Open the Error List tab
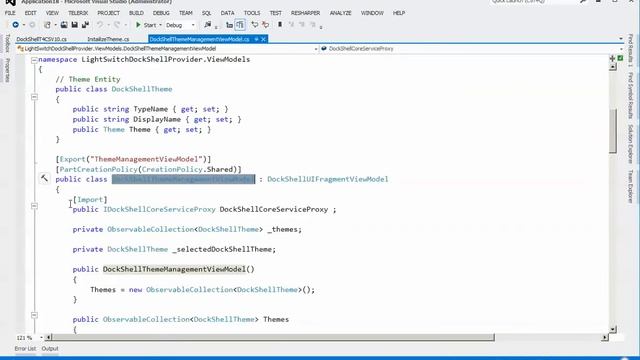Screen dimensions: 640x360 point(25,349)
